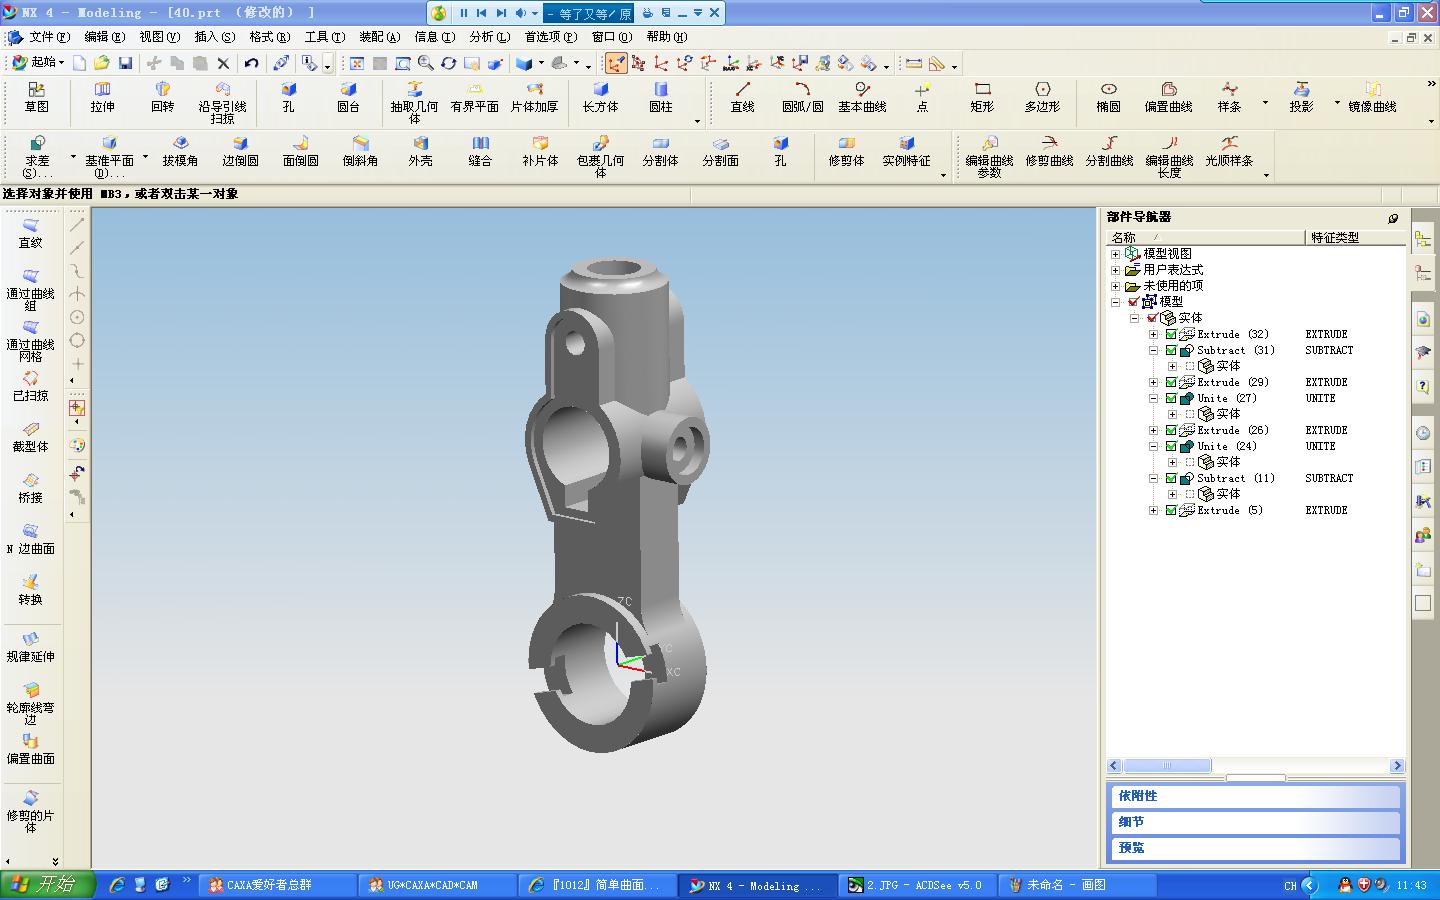Open the 编辑 edit menu
The height and width of the screenshot is (900, 1440).
pyautogui.click(x=104, y=37)
